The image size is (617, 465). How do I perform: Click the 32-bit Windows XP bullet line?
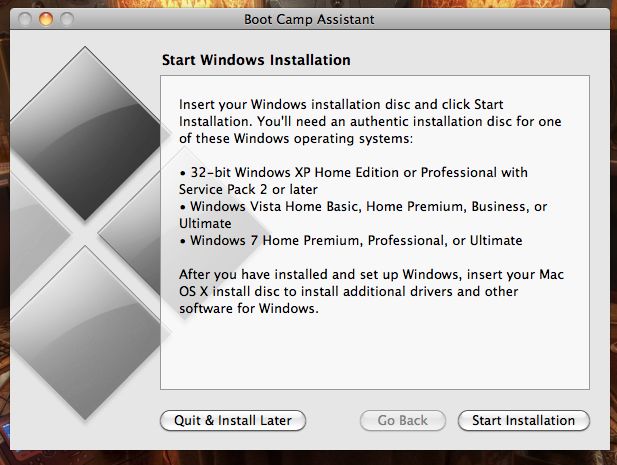(353, 172)
